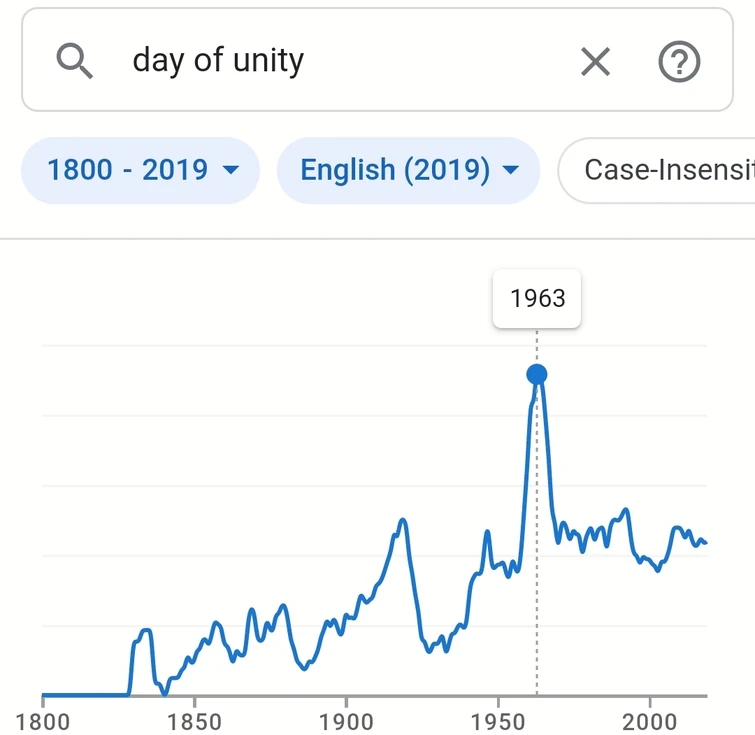Click the highlighted 1963 data point dot

click(x=537, y=374)
